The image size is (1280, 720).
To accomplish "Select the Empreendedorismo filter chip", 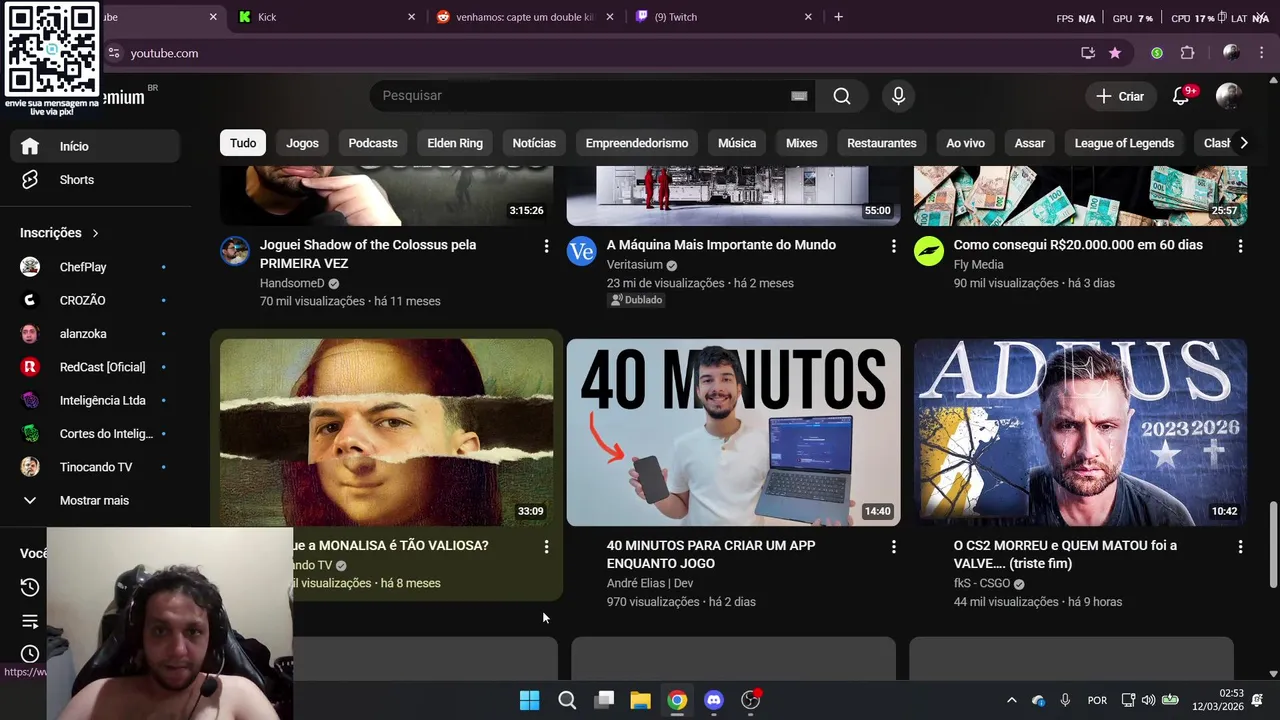I will point(637,143).
